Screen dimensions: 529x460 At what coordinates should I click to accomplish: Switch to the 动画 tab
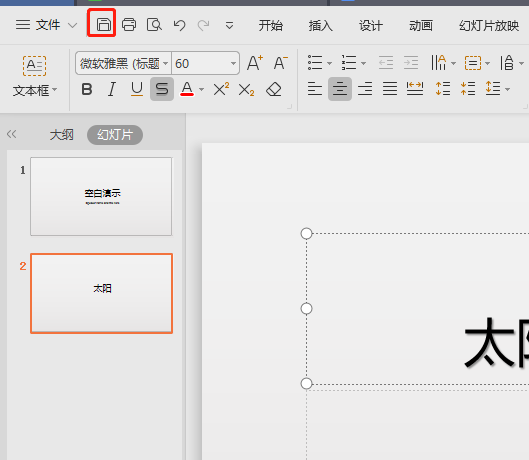tap(421, 25)
